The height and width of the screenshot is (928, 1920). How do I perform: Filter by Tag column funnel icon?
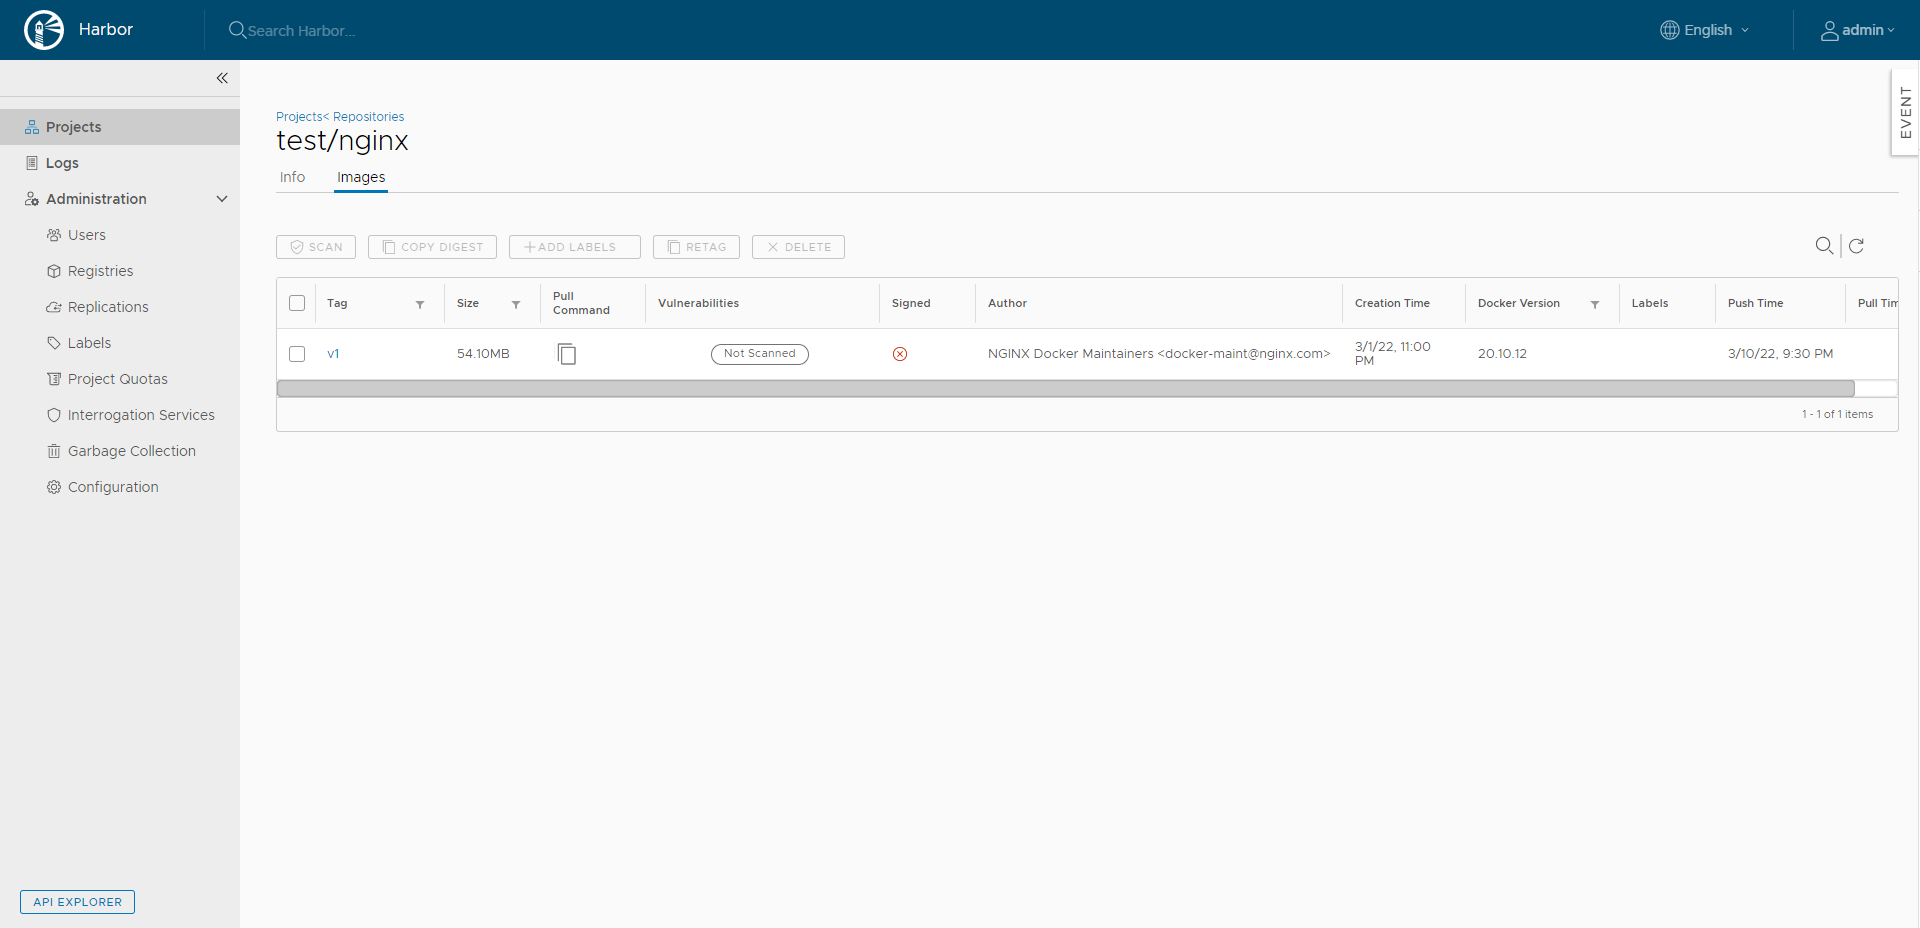[x=420, y=304]
